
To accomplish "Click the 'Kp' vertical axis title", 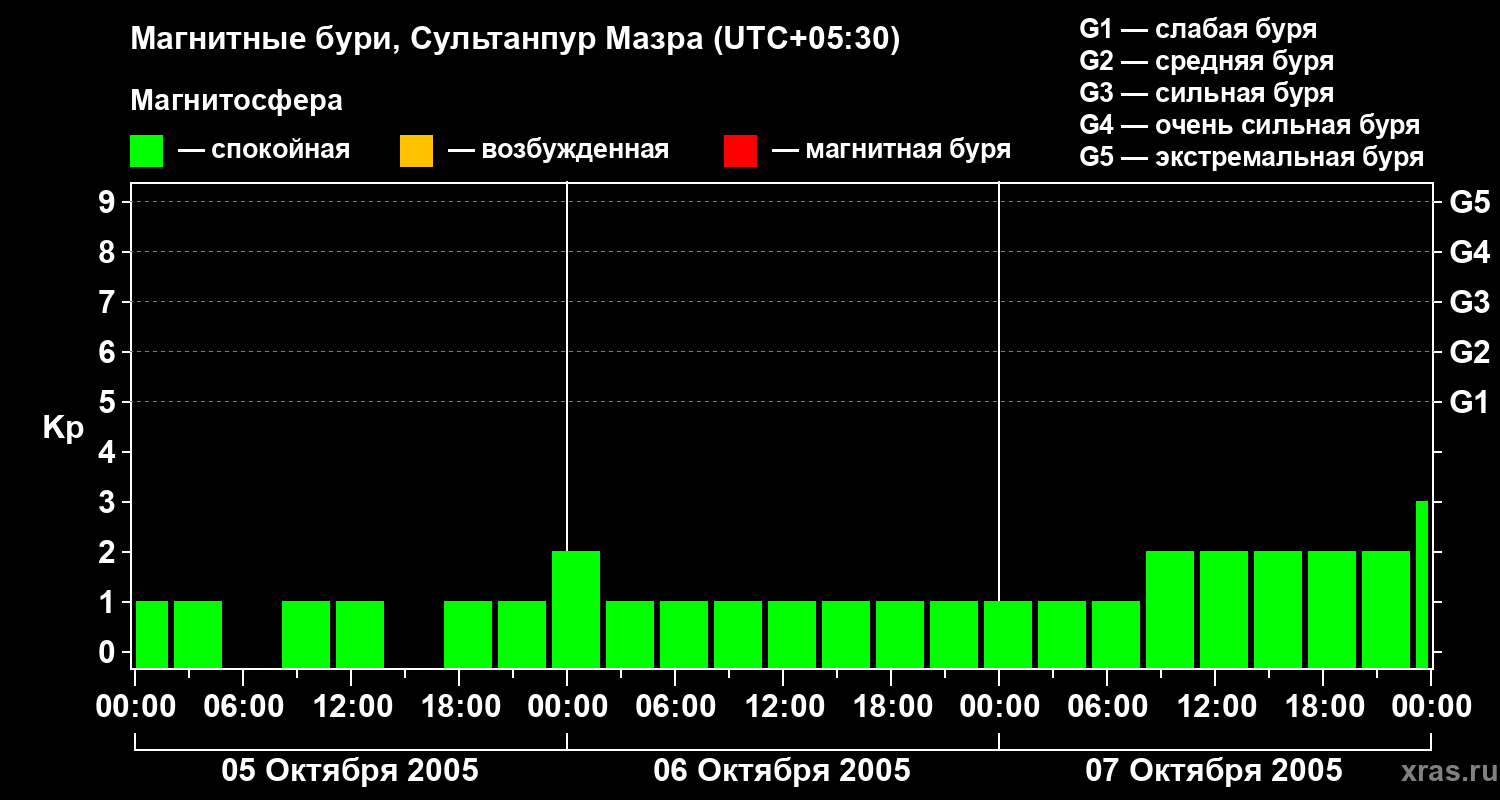I will 62,427.
